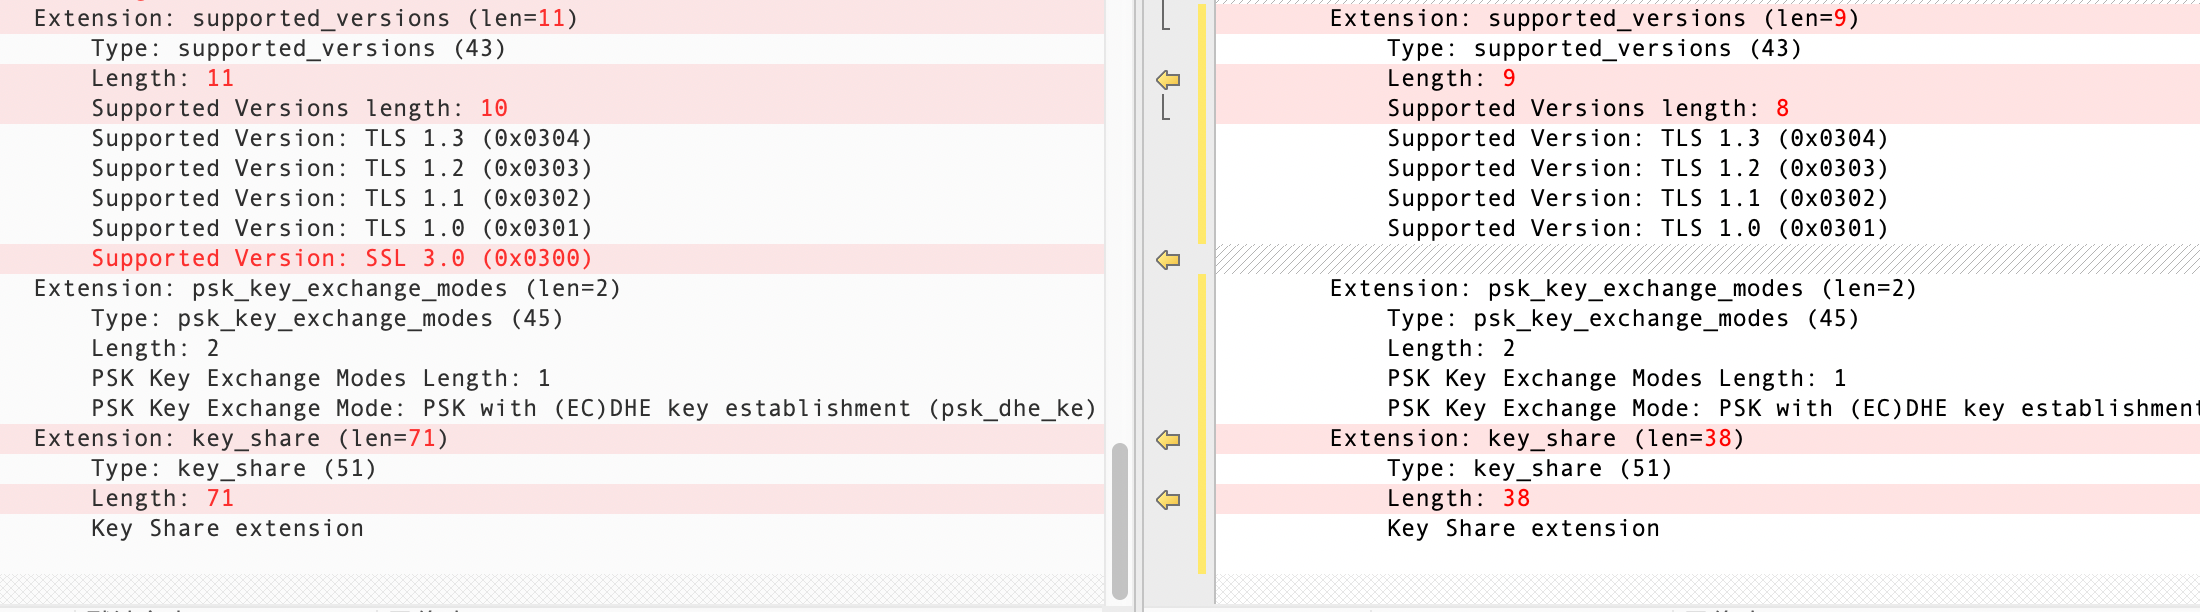Click the yellow merge arrow beside Length: 9
2200x612 pixels.
tap(1168, 79)
